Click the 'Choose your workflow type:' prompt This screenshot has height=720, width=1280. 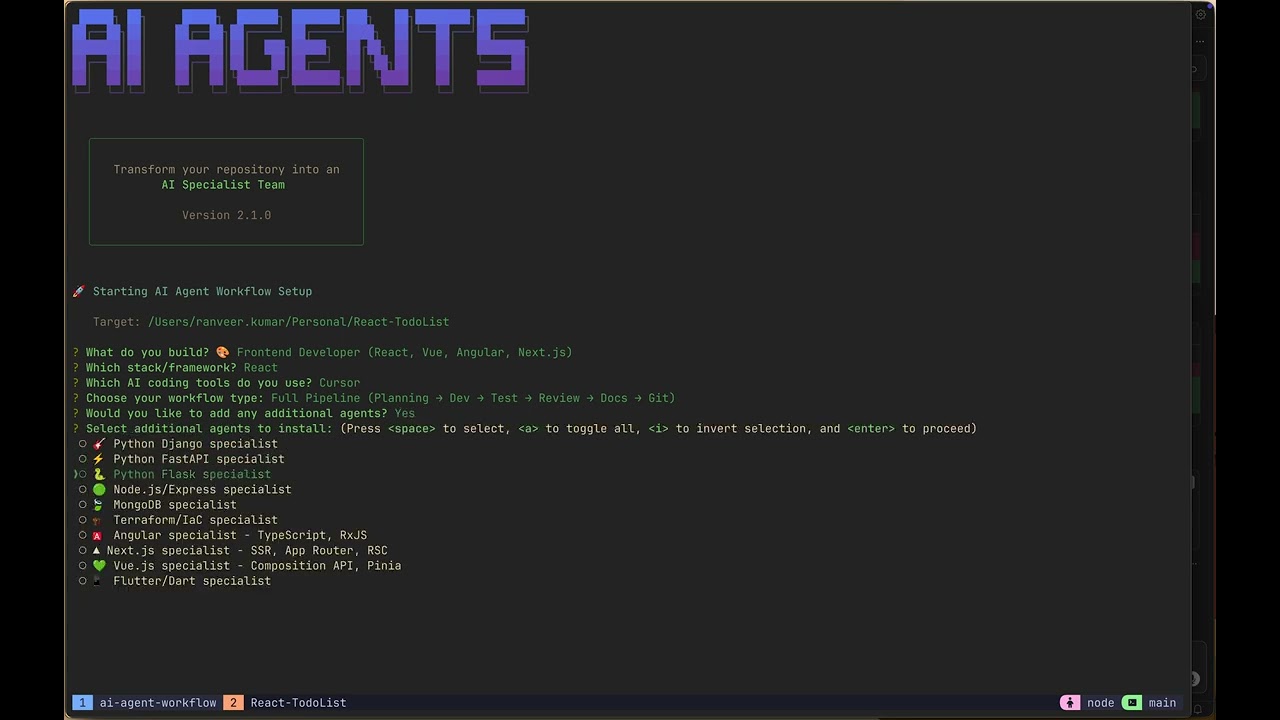[x=175, y=398]
